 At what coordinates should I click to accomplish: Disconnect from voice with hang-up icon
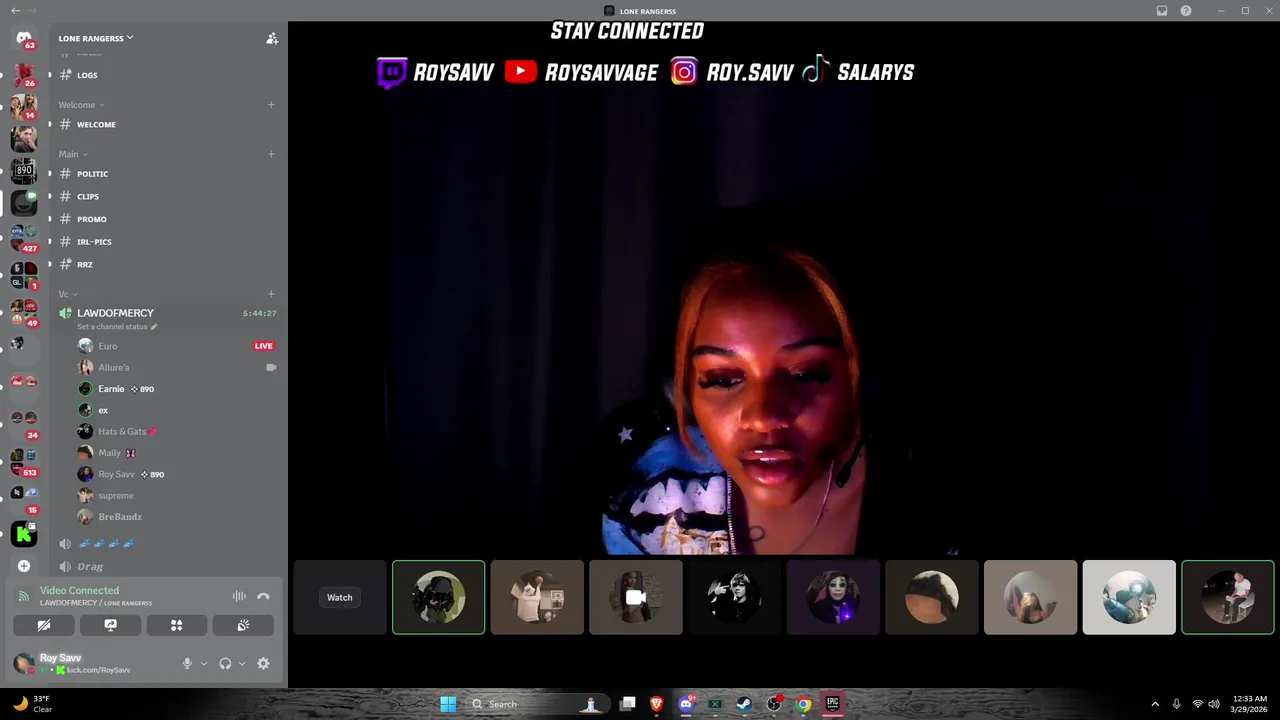point(263,596)
